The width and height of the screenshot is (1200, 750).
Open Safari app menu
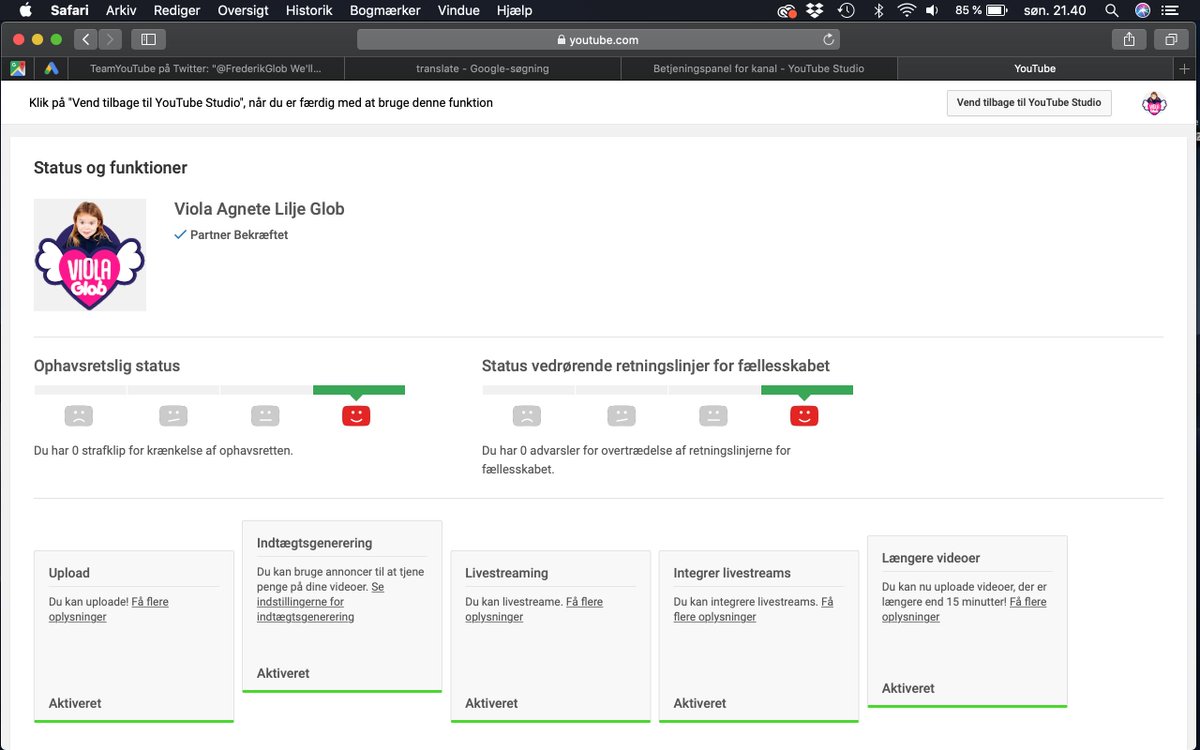pos(70,11)
